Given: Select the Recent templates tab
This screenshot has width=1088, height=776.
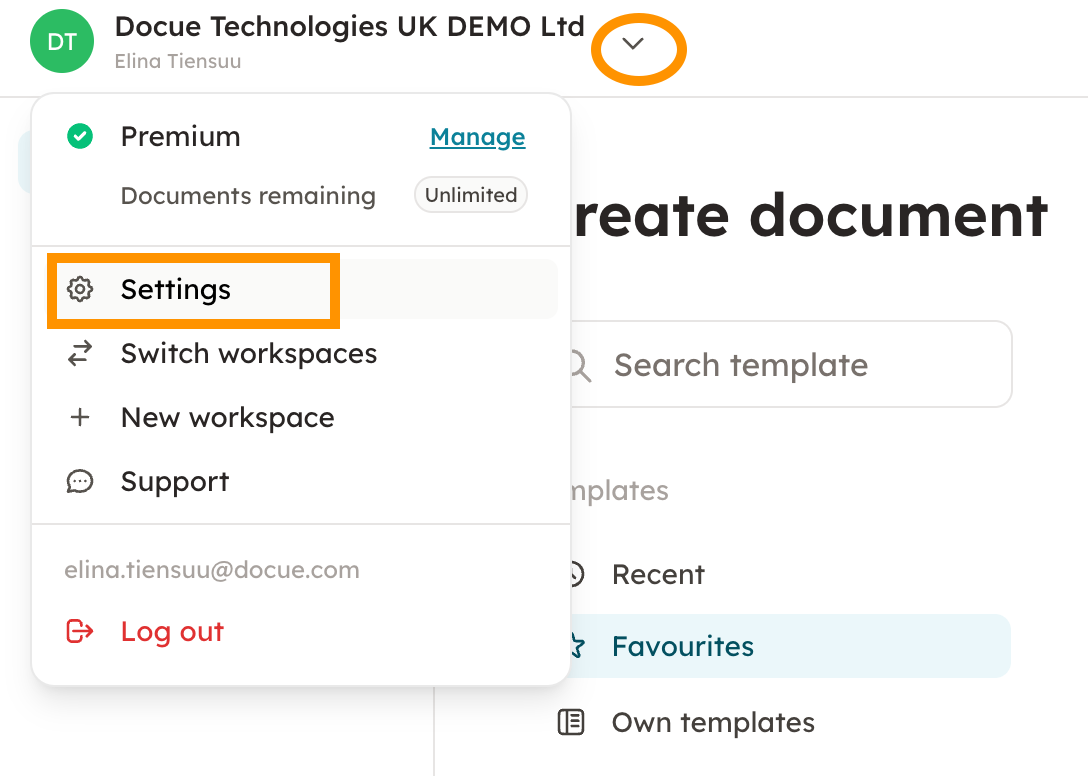Looking at the screenshot, I should [x=658, y=575].
